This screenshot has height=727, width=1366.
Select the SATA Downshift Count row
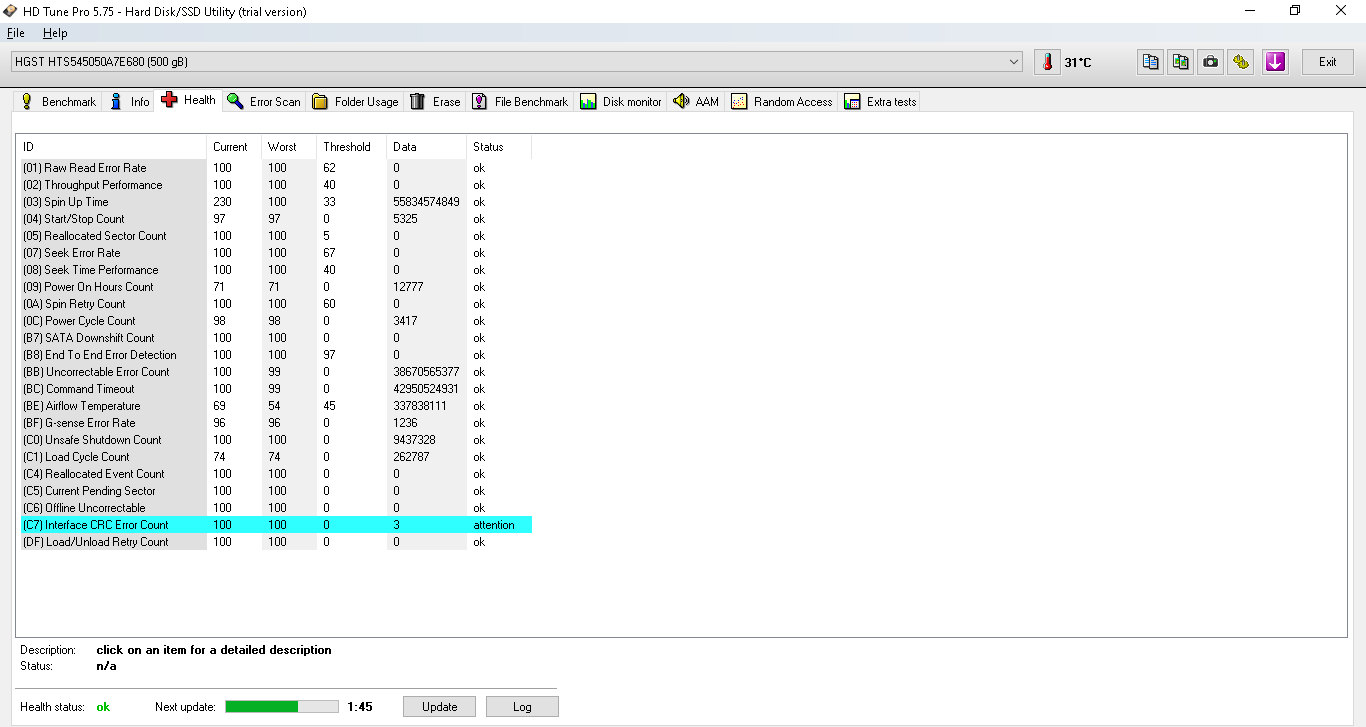[x=276, y=338]
